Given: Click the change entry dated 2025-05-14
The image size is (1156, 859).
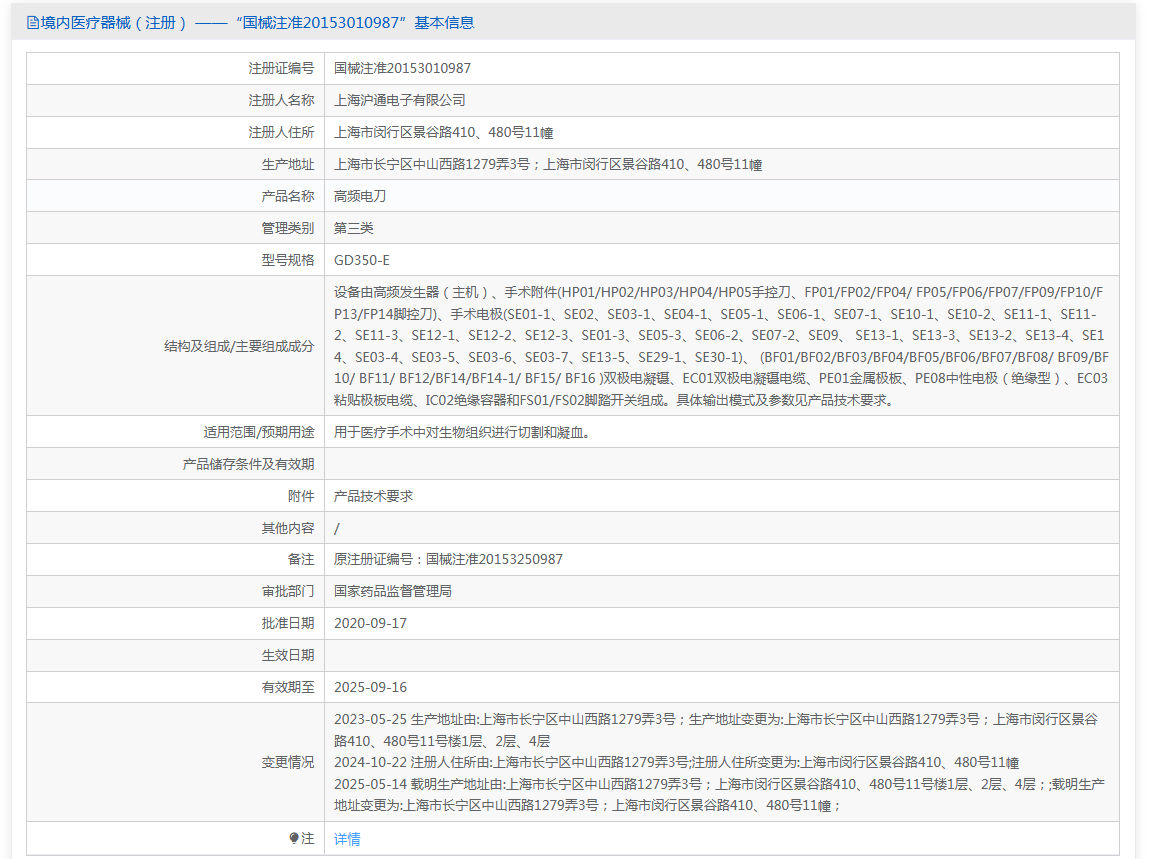Looking at the screenshot, I should (x=720, y=795).
